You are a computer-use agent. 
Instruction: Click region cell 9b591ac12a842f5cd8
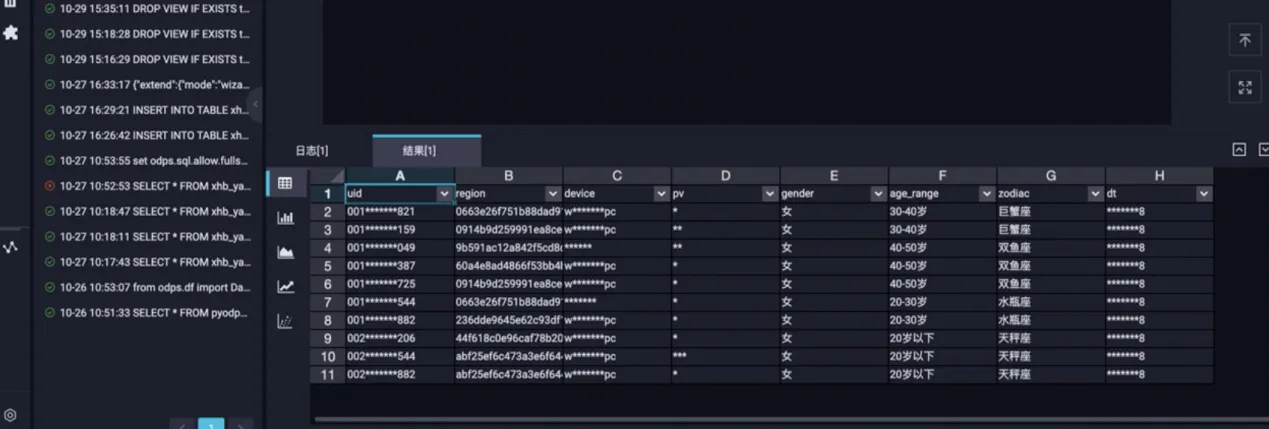(x=508, y=248)
